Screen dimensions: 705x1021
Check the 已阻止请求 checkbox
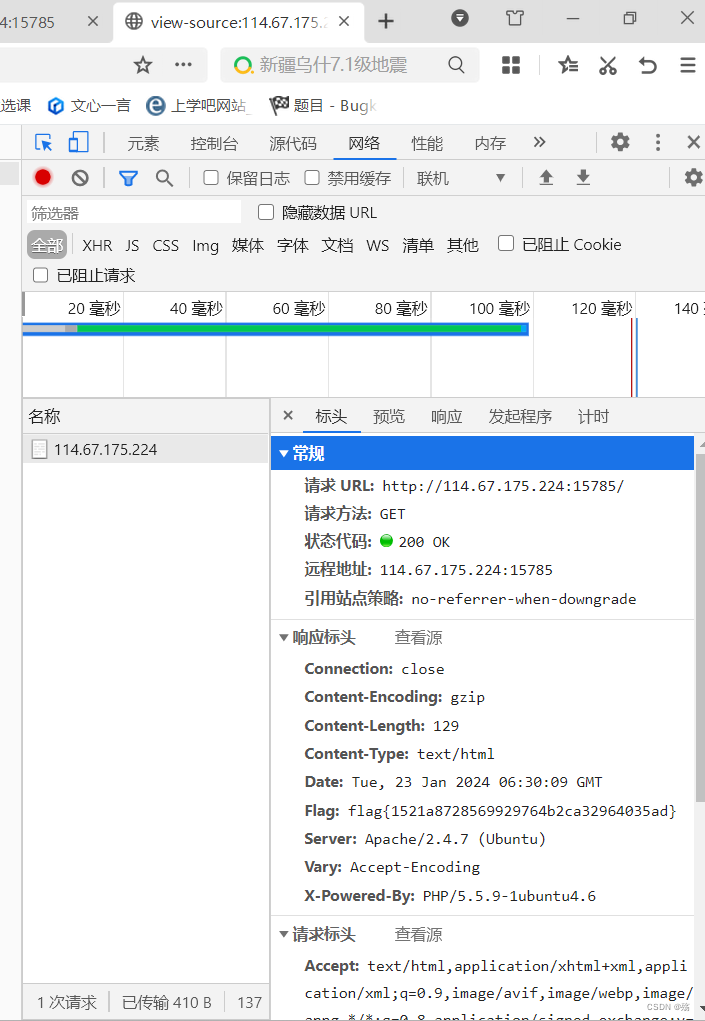tap(40, 275)
